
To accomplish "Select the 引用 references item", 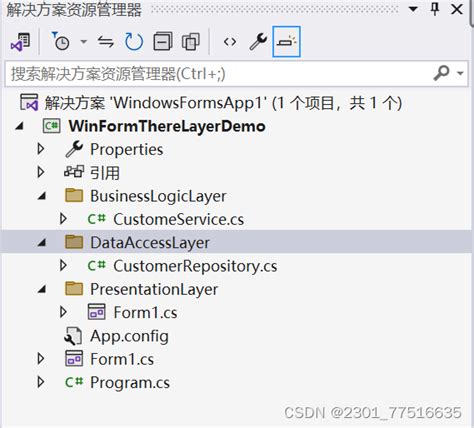I will (105, 173).
